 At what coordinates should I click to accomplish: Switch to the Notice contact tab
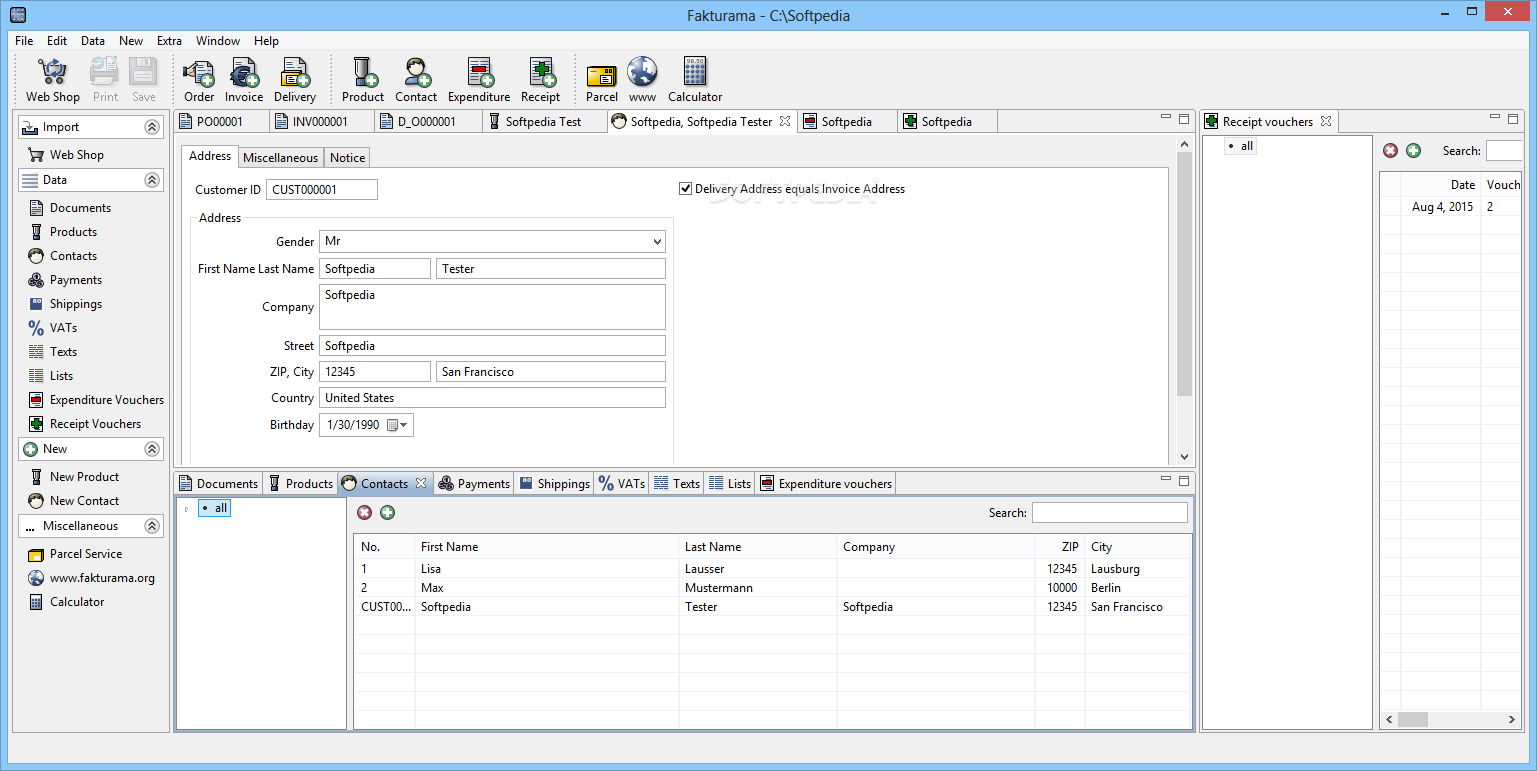[x=347, y=157]
